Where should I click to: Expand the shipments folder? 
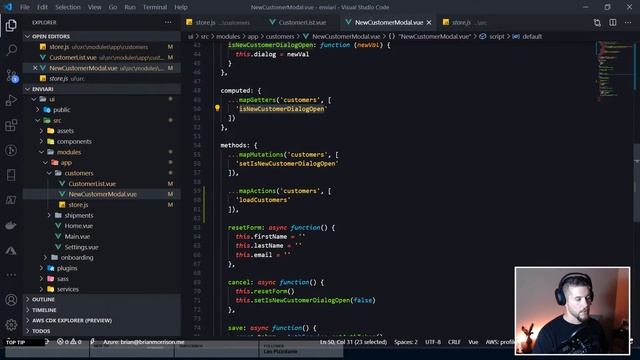[49, 216]
